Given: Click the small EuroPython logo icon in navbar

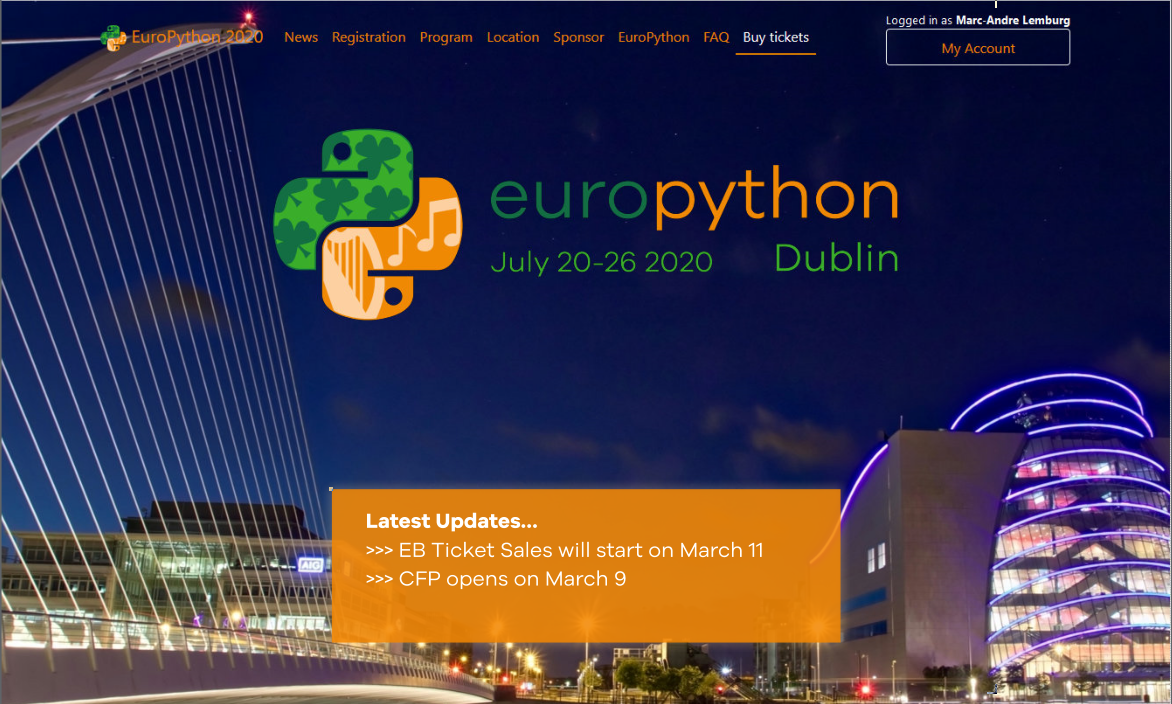Looking at the screenshot, I should pyautogui.click(x=113, y=38).
